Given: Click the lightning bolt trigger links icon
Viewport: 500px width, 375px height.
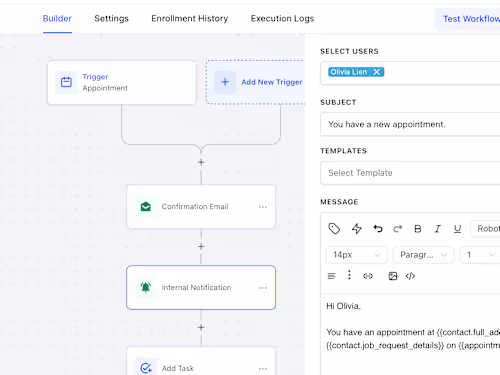Looking at the screenshot, I should coord(357,229).
